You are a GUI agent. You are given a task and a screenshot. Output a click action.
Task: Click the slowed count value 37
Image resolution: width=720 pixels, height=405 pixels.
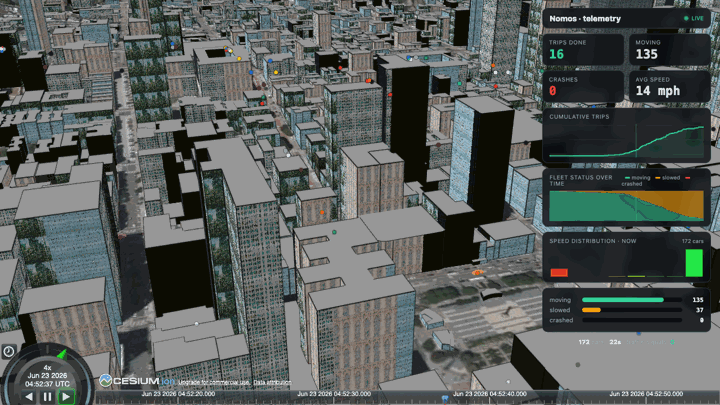click(699, 310)
